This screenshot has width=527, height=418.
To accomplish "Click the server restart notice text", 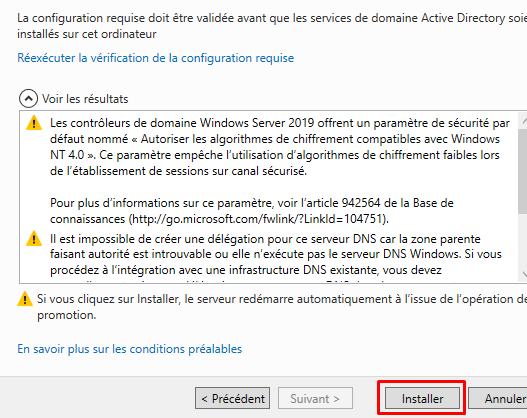I will (x=282, y=307).
